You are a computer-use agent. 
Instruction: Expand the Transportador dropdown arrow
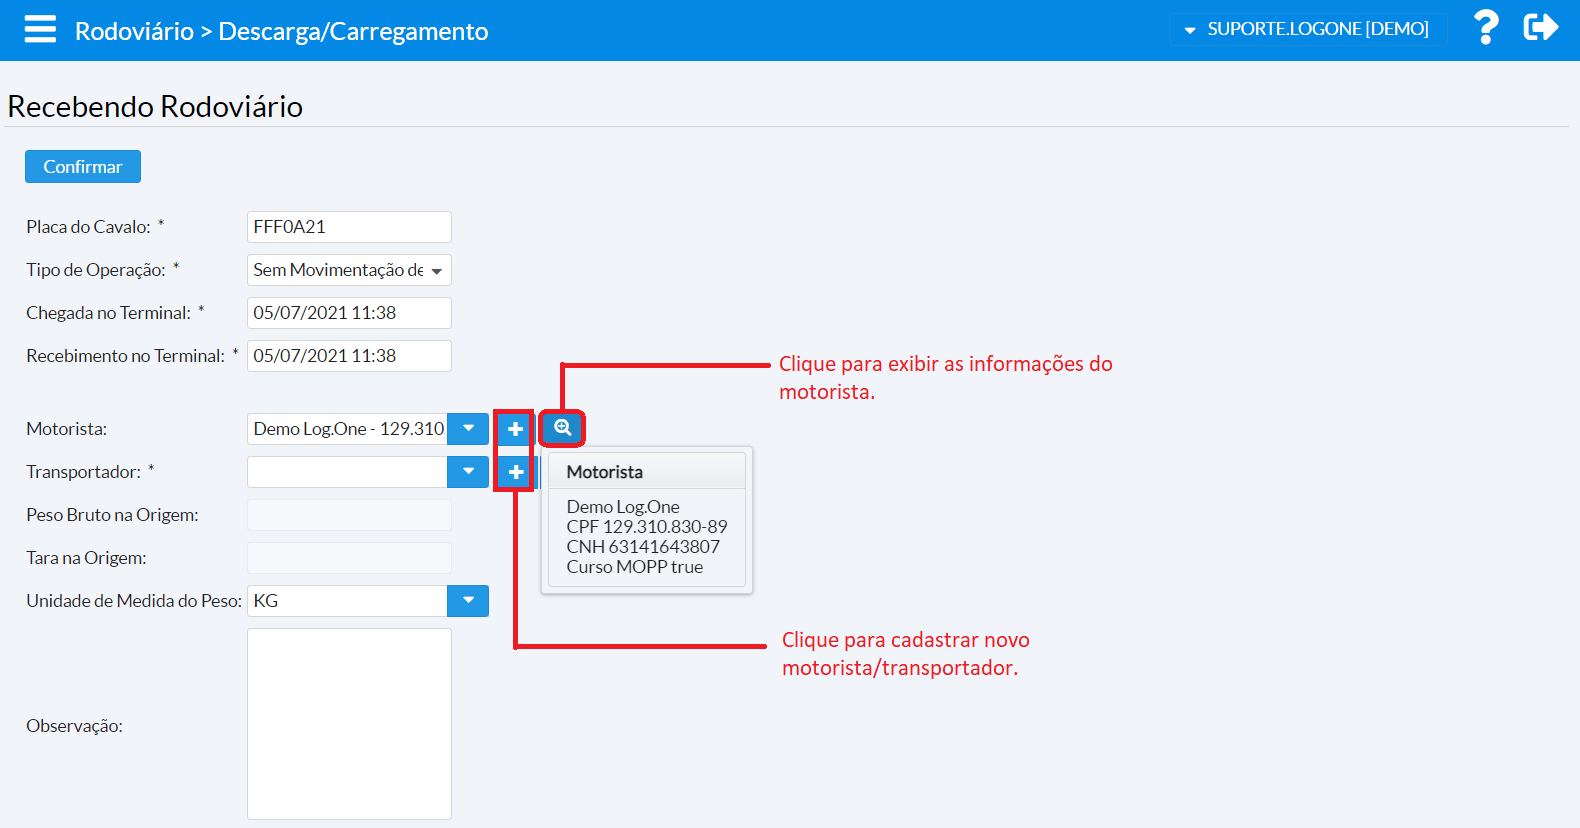tap(468, 472)
